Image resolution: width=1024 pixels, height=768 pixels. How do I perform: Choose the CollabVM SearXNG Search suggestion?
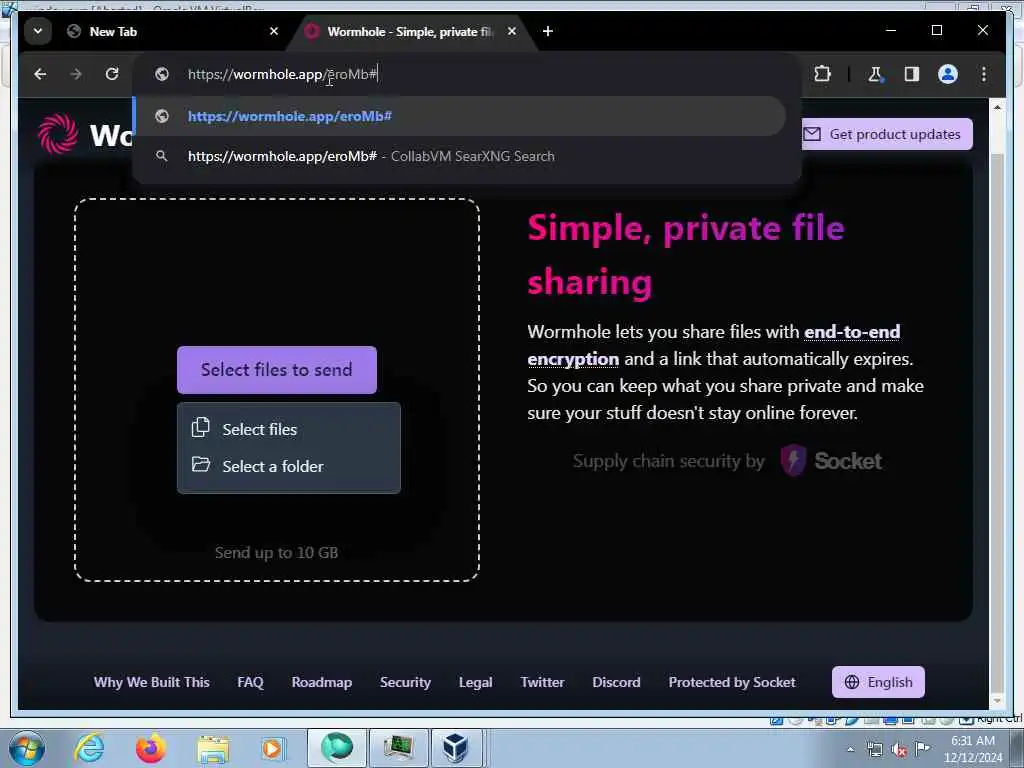pos(459,157)
